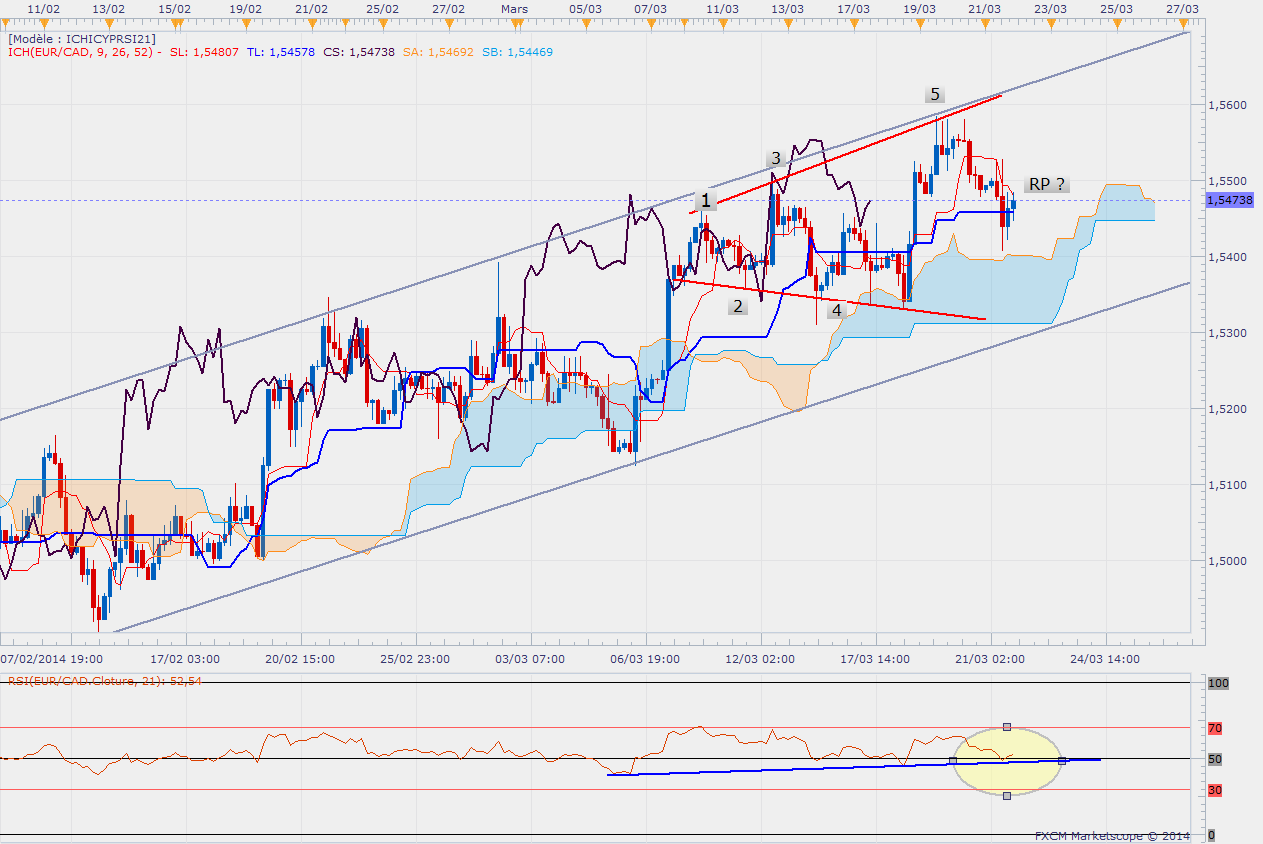Grab the right handle of the RSI ellipse
Viewport: 1263px width, 844px height.
coord(1062,761)
